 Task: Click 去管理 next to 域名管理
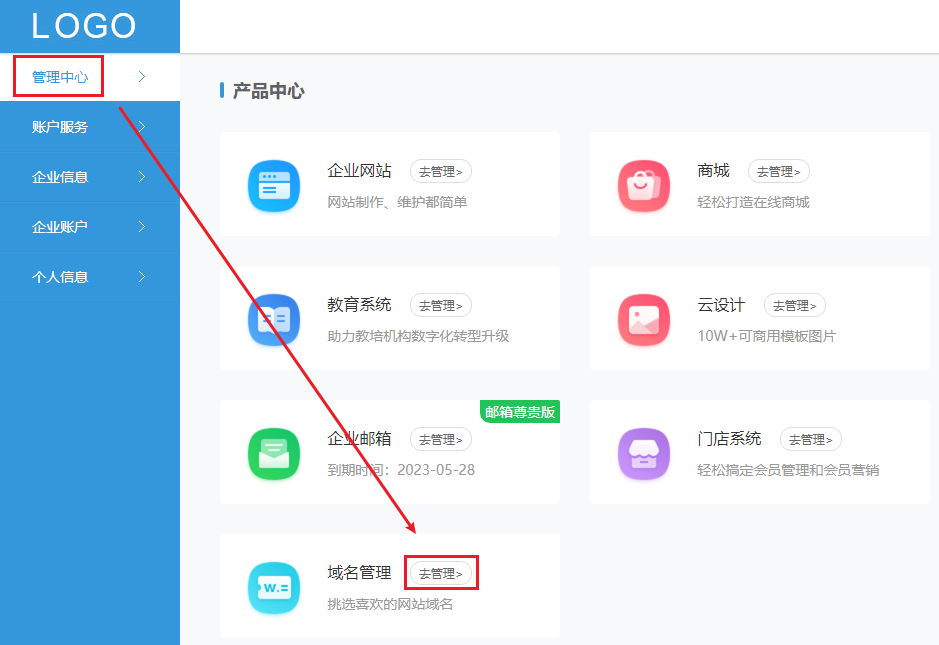441,574
